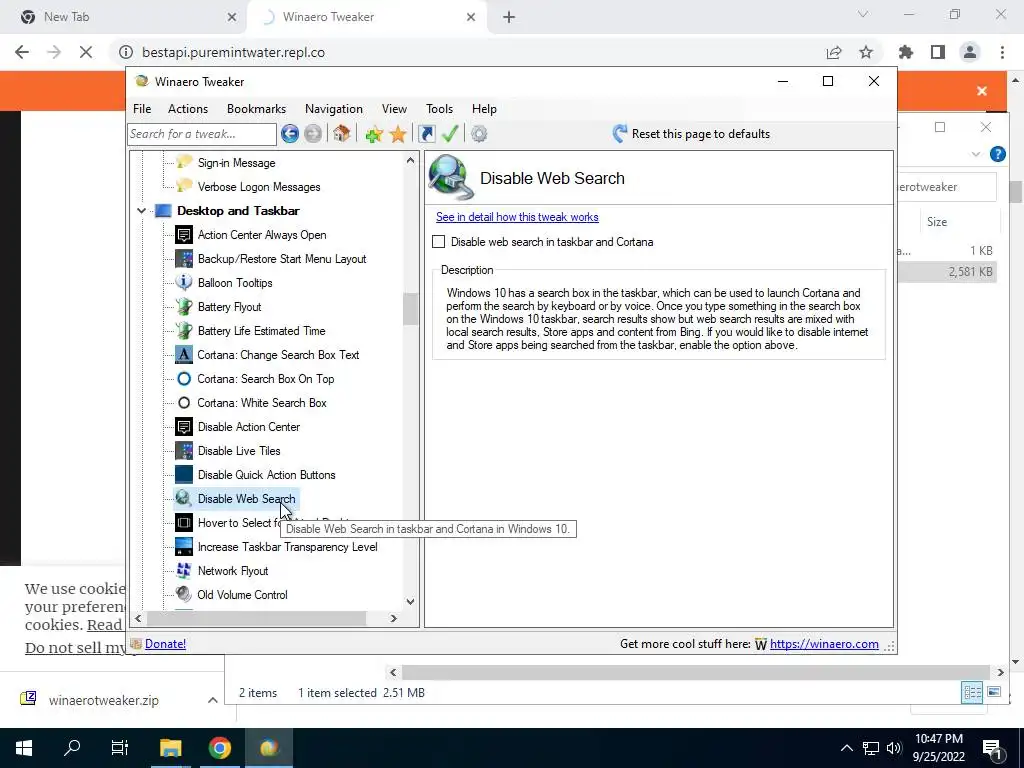1024x768 pixels.
Task: Open the View menu
Action: [x=394, y=109]
